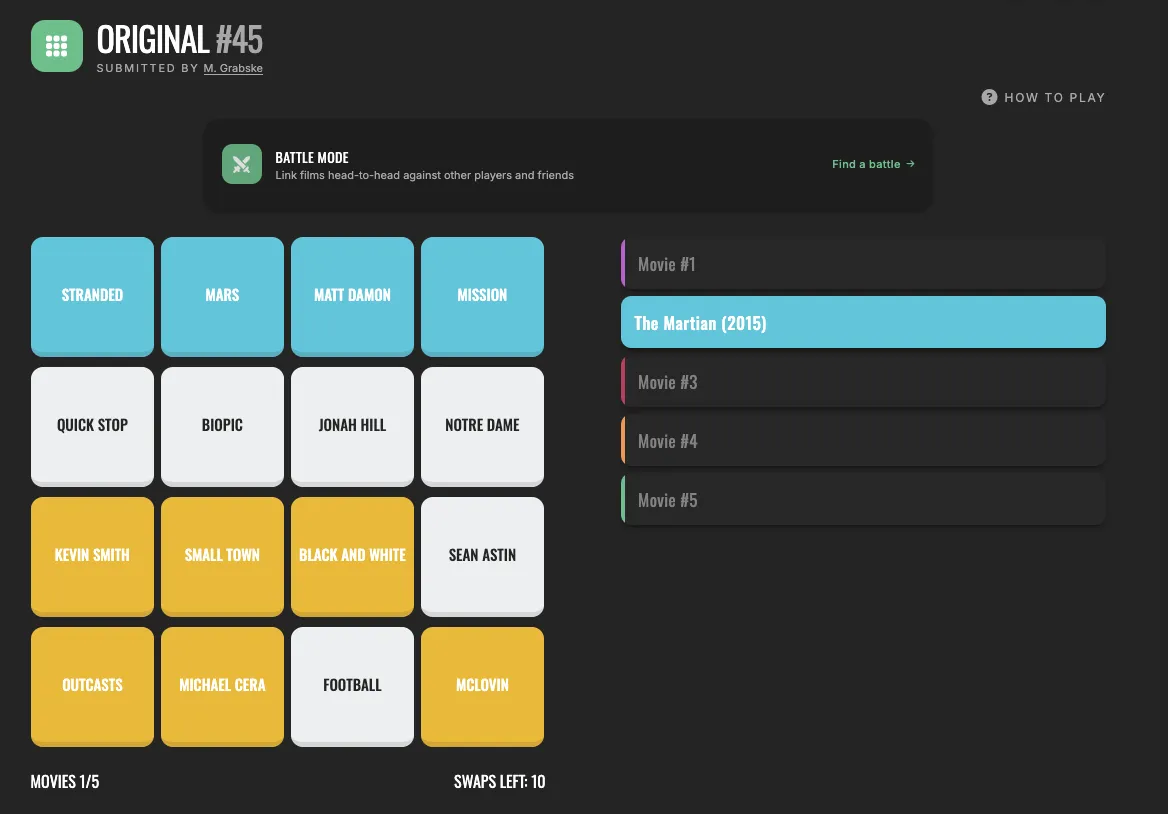Click the green grid logo icon

(57, 46)
